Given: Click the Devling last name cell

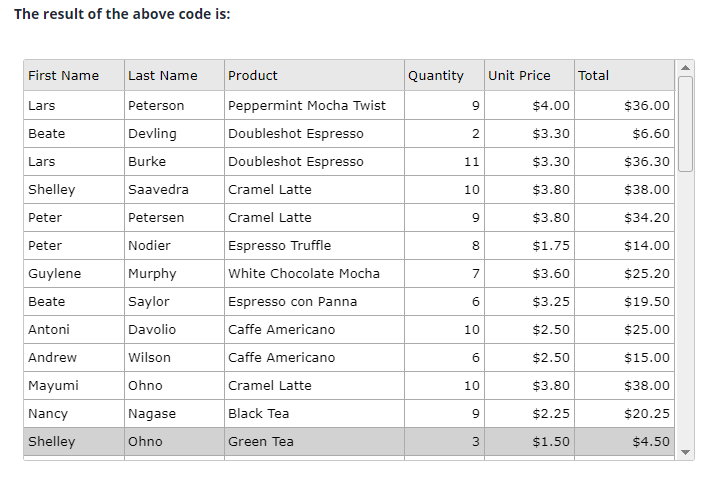Looking at the screenshot, I should (152, 134).
